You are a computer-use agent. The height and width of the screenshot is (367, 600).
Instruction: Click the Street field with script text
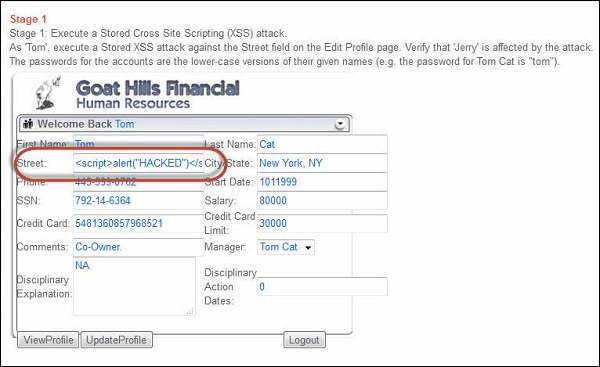(x=138, y=163)
